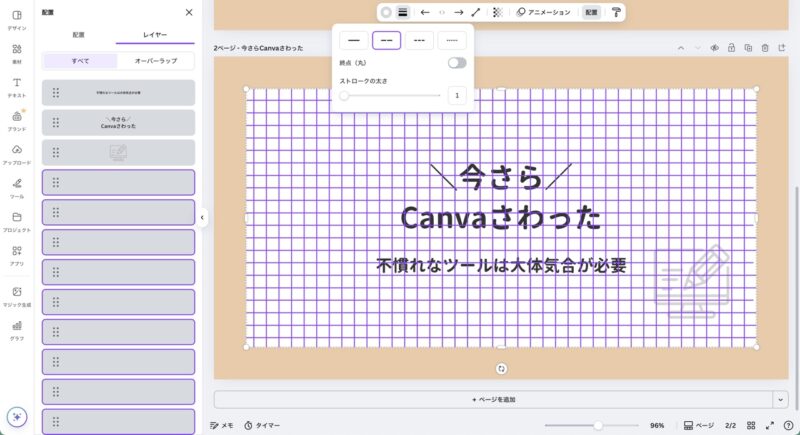Open the プロジェクト folder panel
This screenshot has height=435, width=800.
tap(17, 222)
